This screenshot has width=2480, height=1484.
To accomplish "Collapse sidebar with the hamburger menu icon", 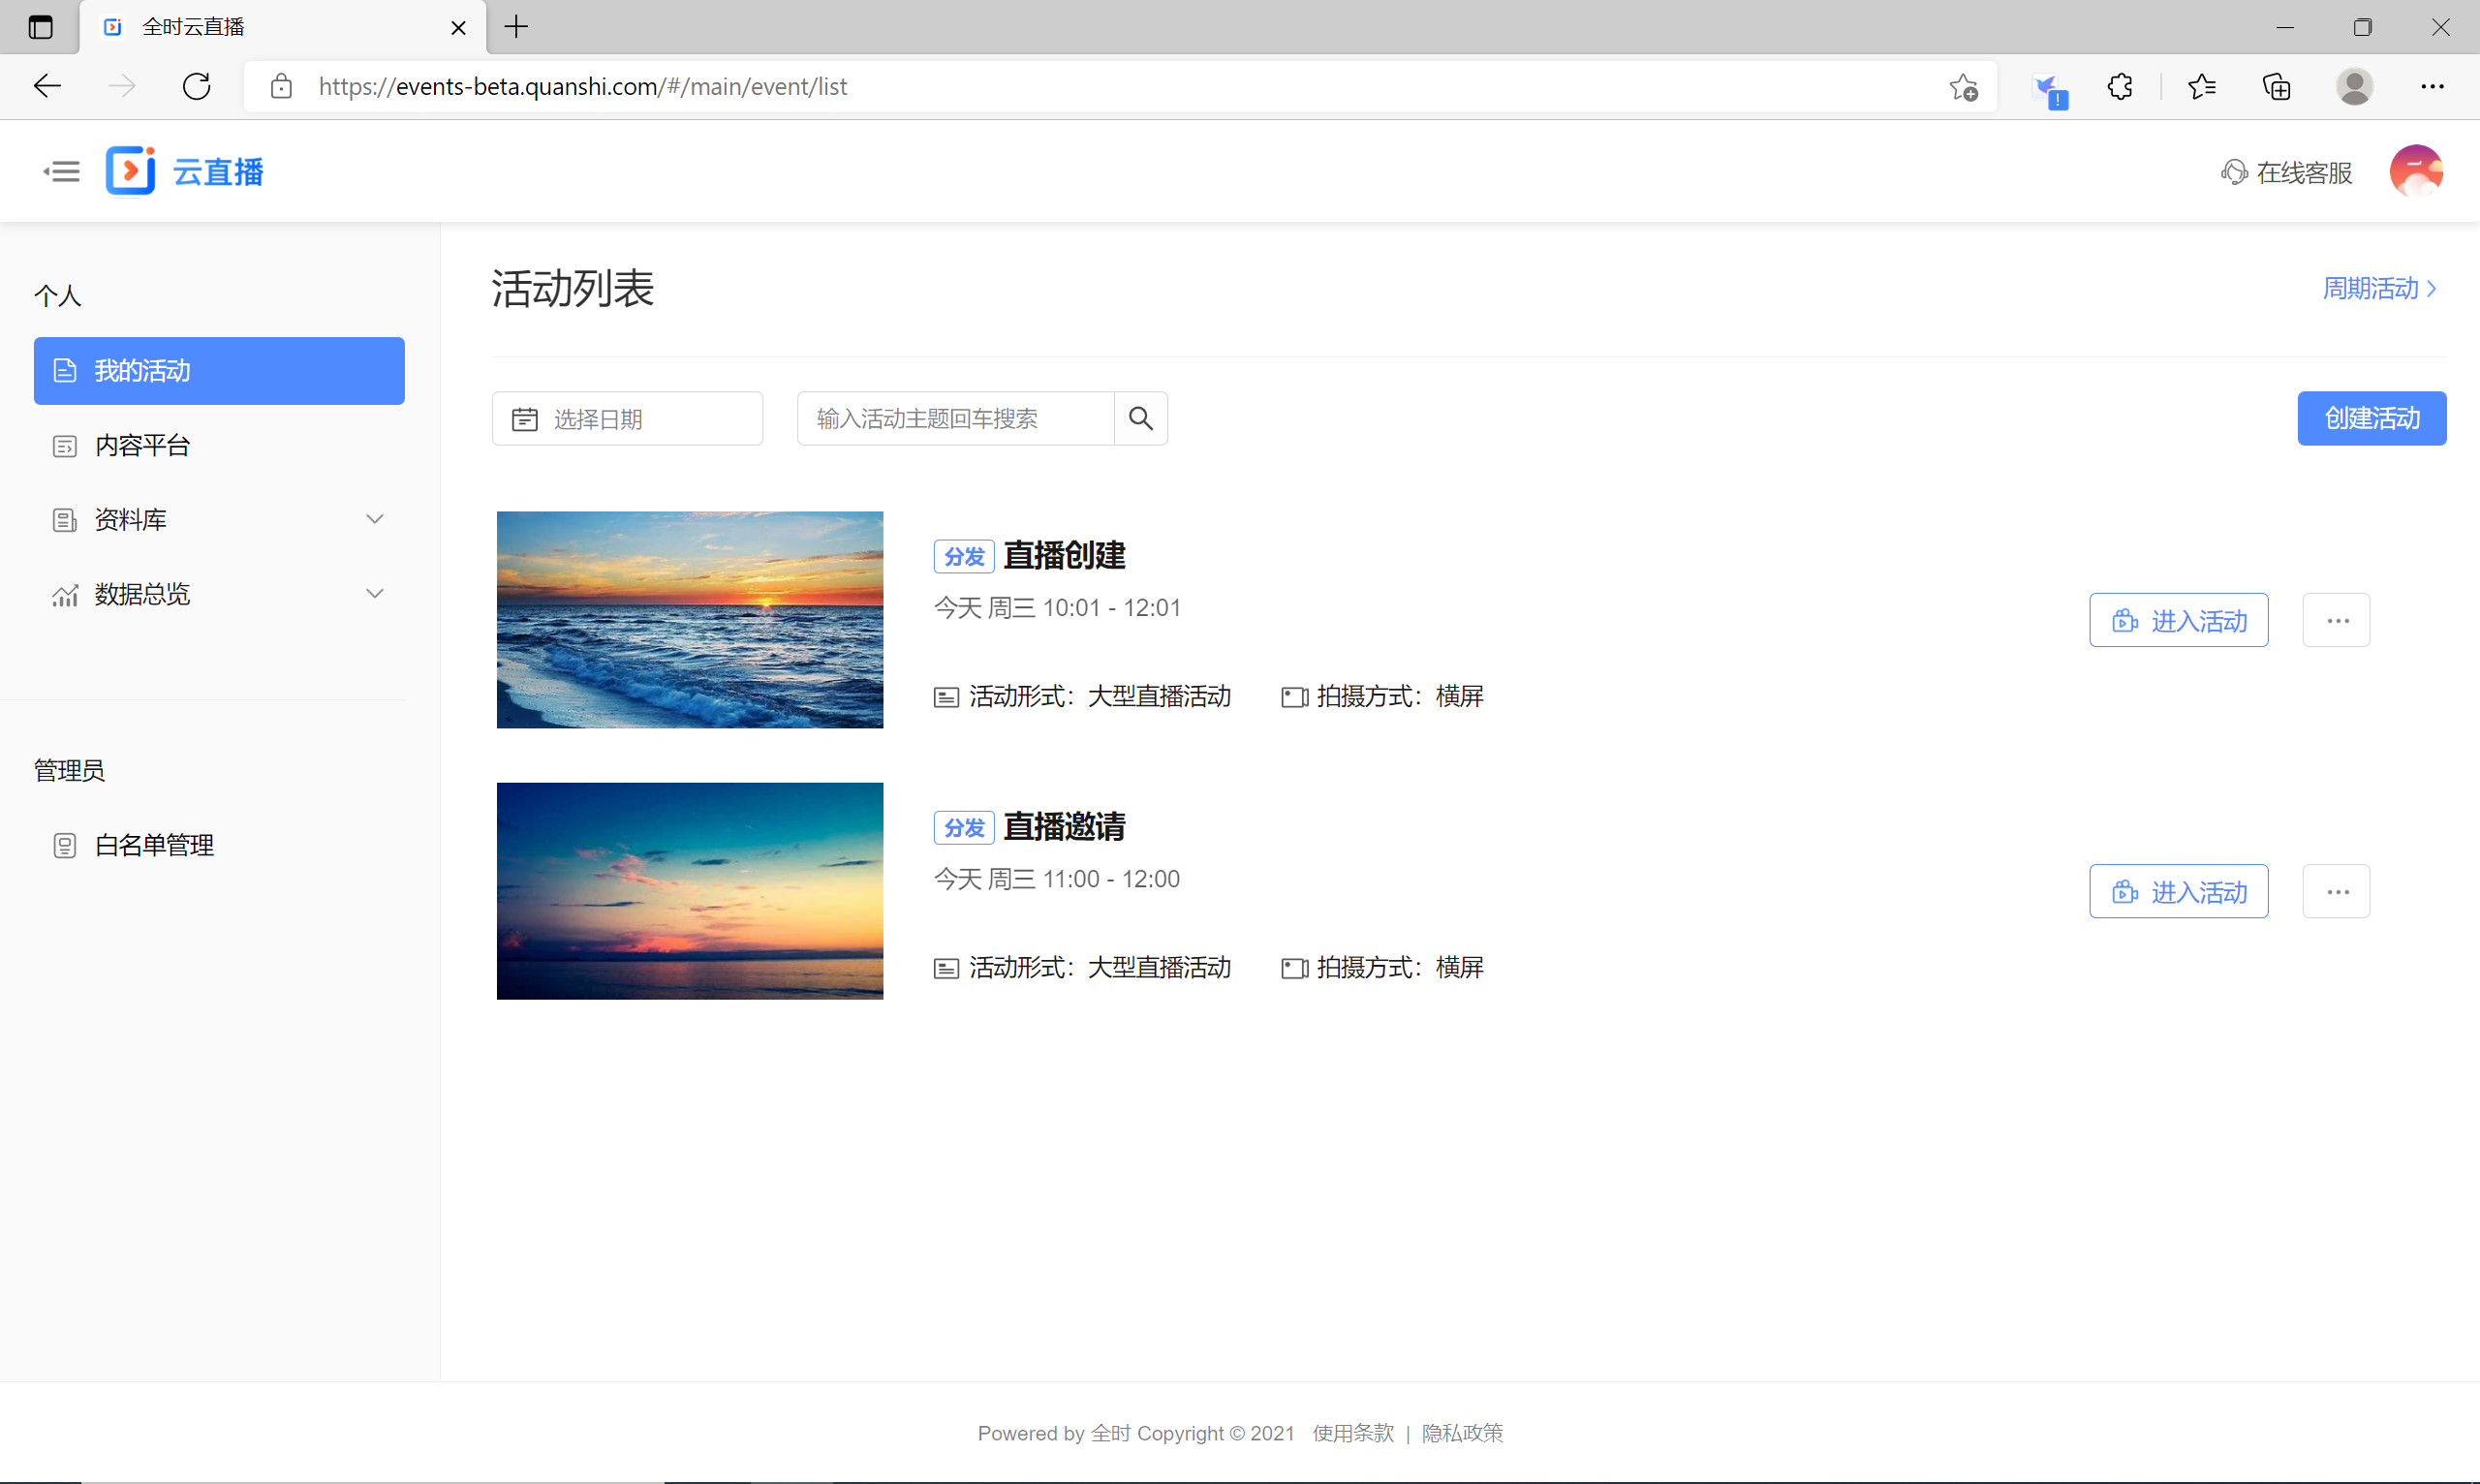I will [61, 172].
